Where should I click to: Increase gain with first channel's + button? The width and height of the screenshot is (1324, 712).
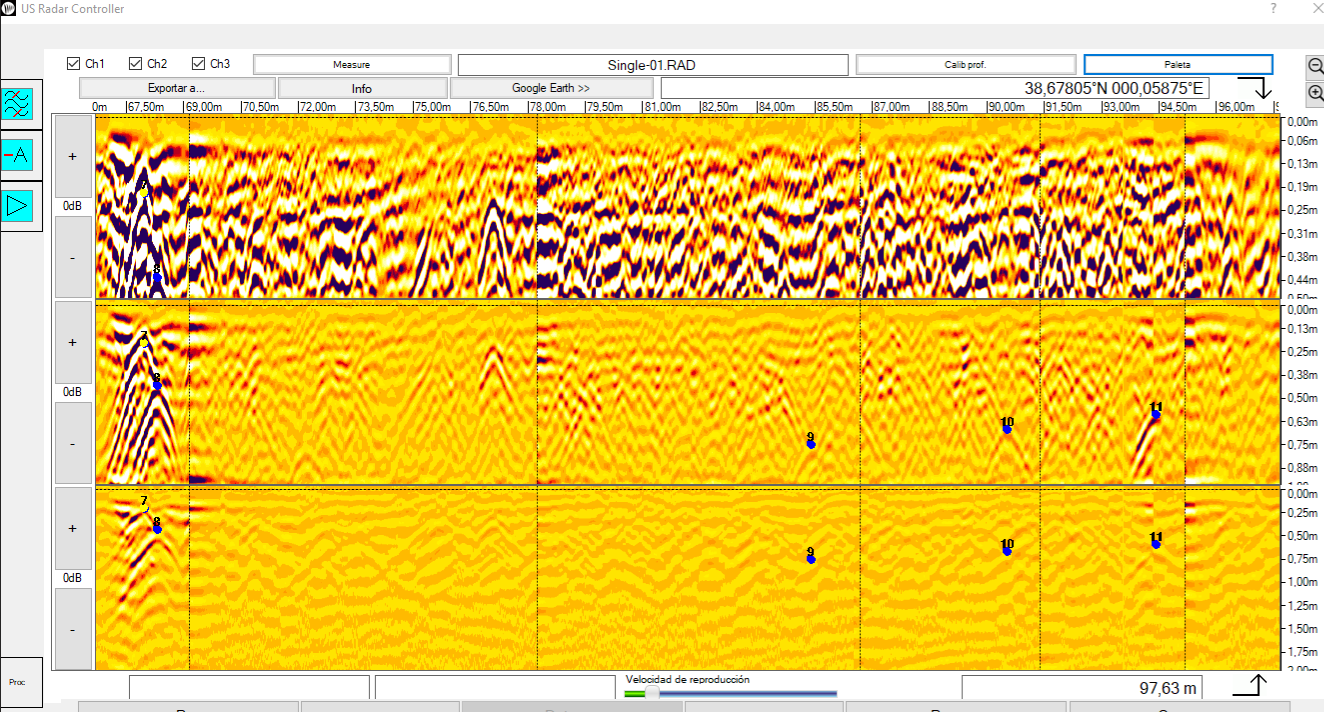[x=73, y=156]
